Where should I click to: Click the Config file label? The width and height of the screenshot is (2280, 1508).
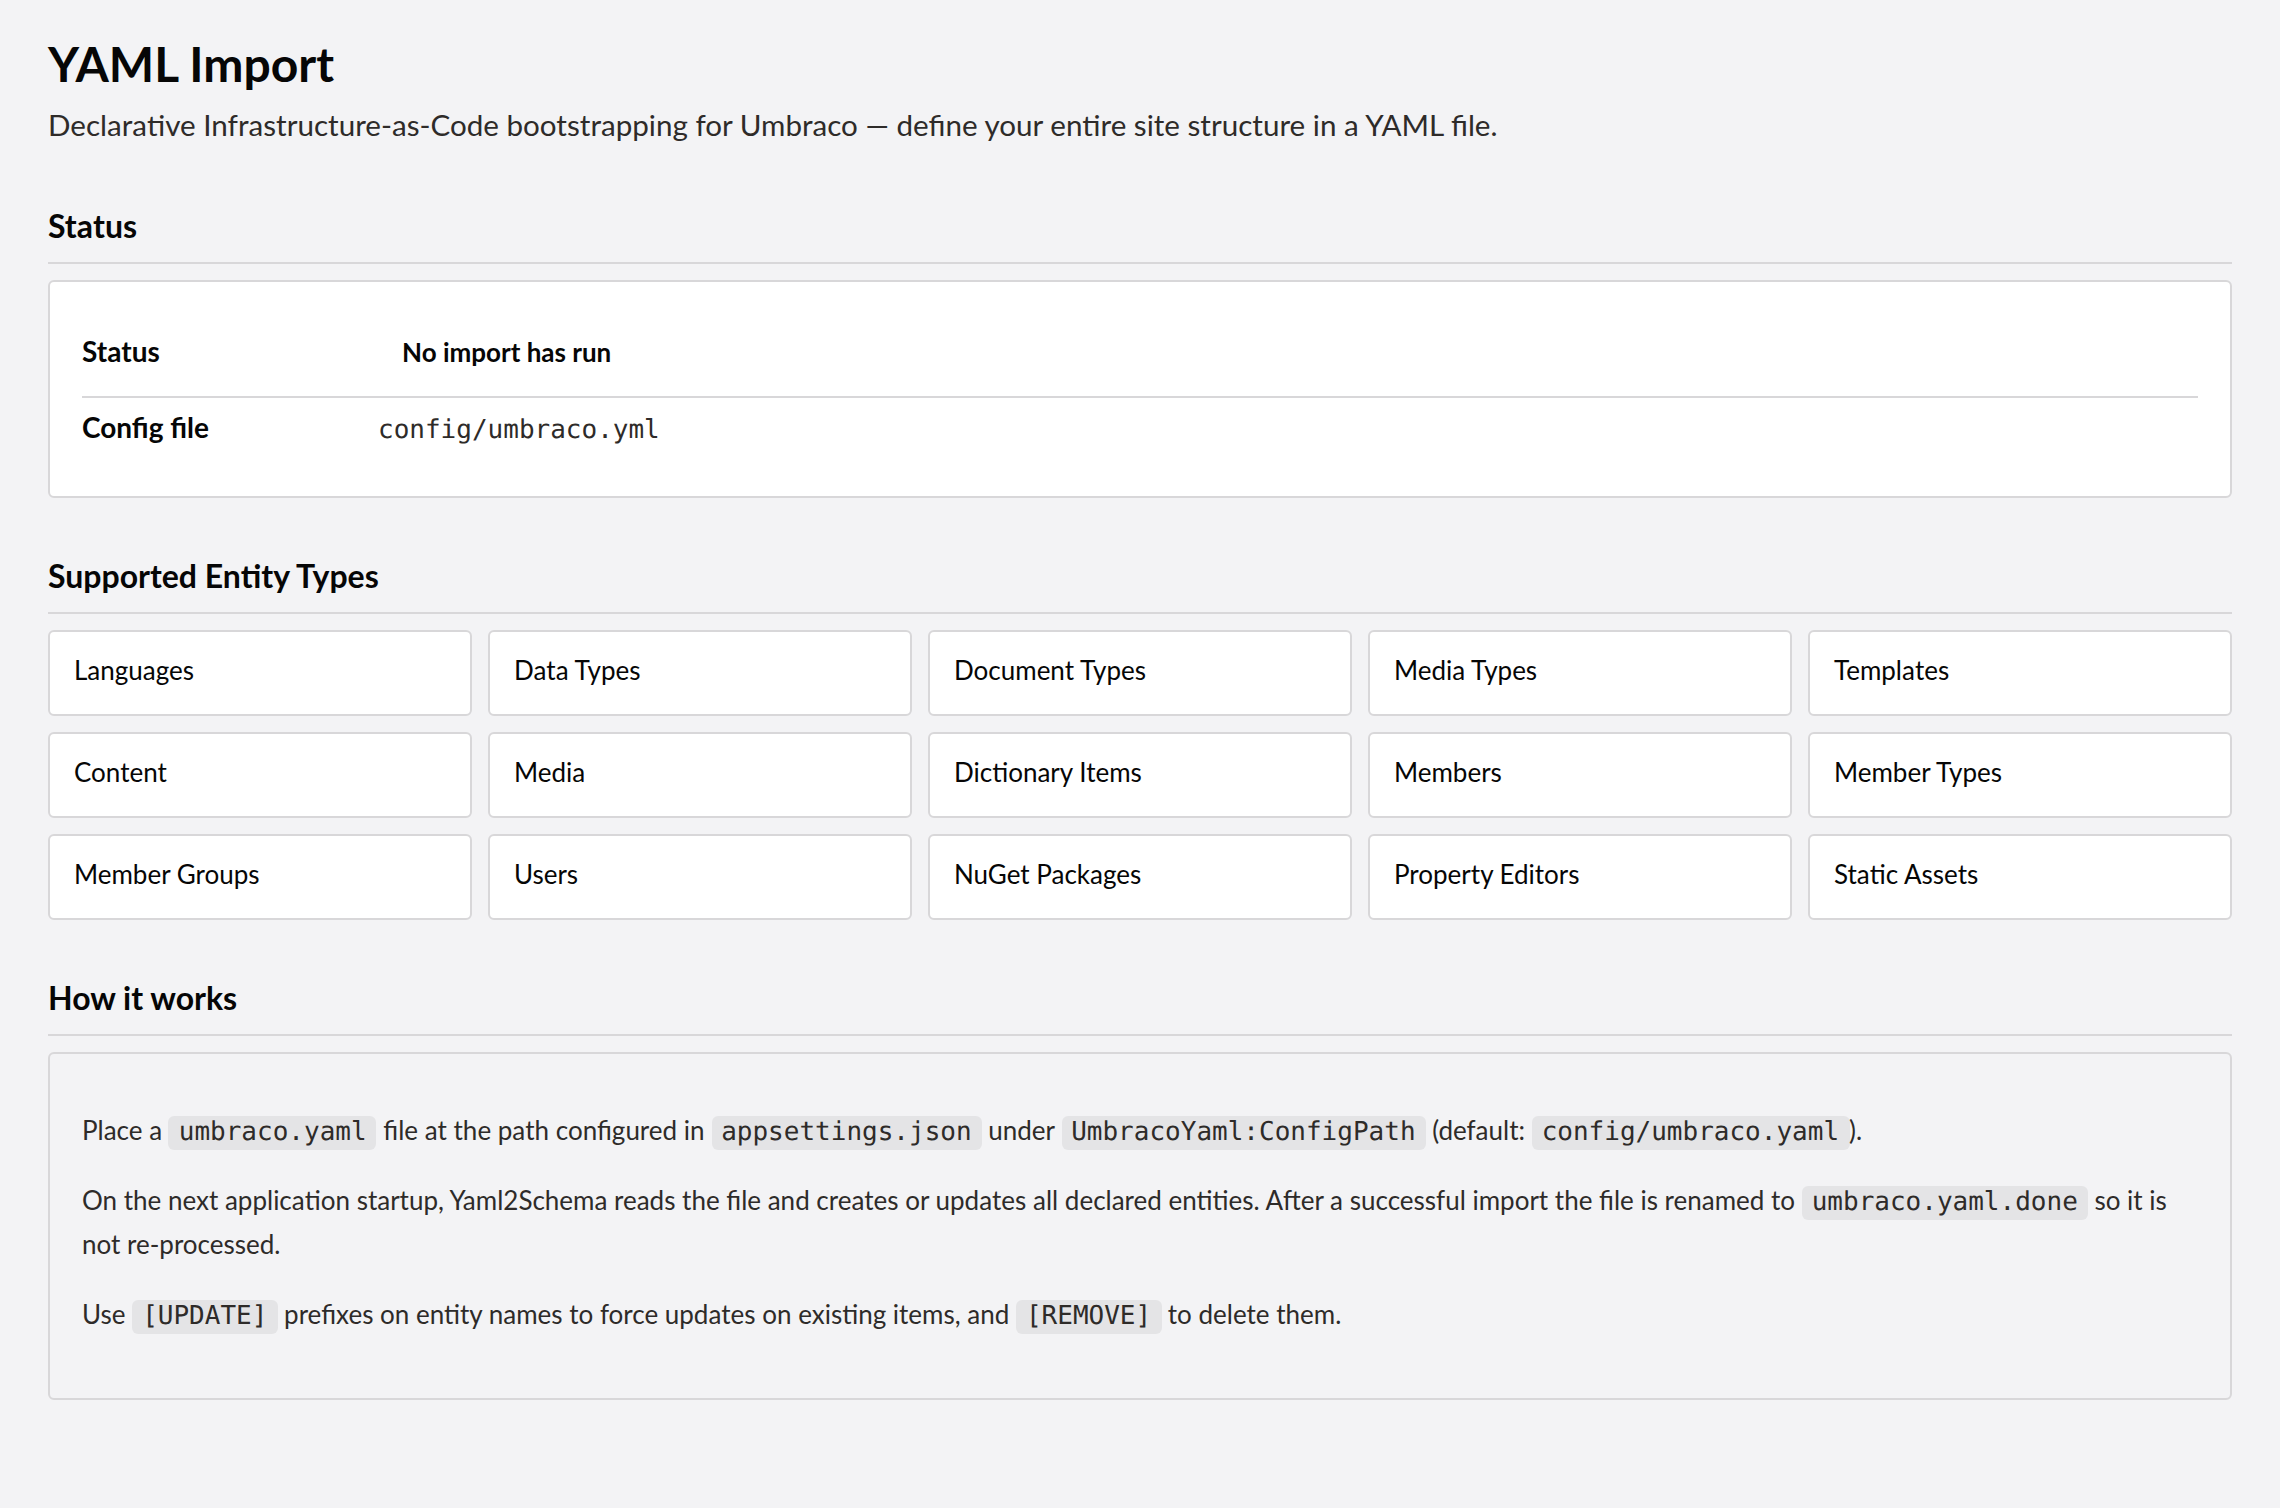pyautogui.click(x=145, y=428)
